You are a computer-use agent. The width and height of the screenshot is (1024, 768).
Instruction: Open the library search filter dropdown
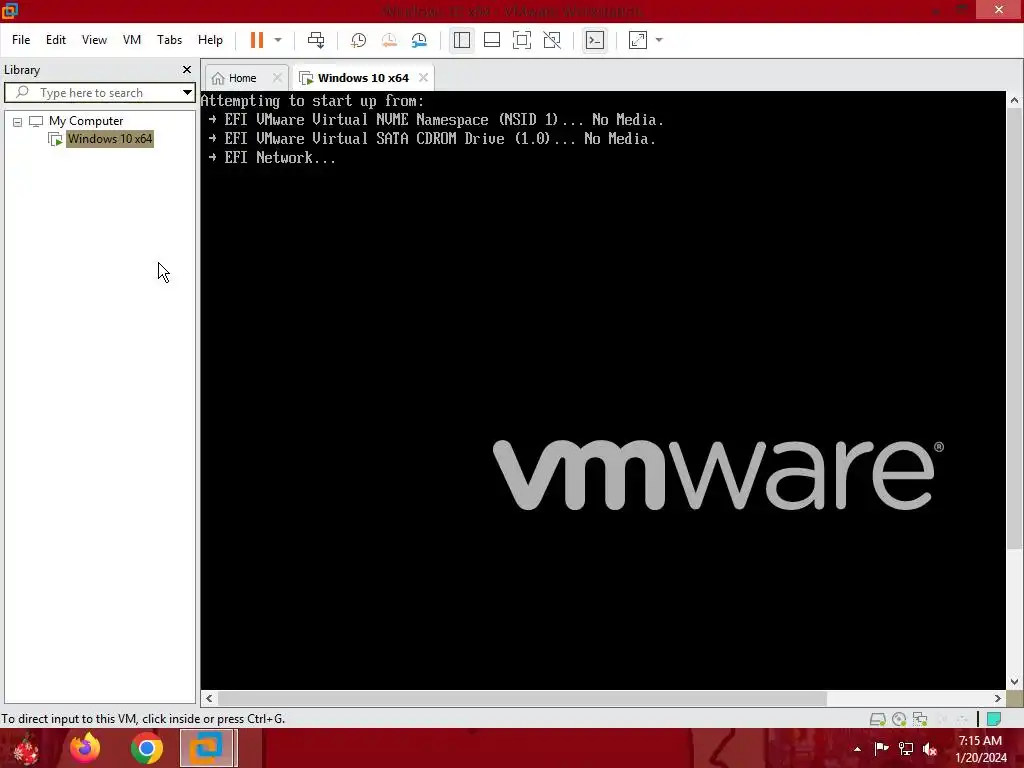pos(187,93)
